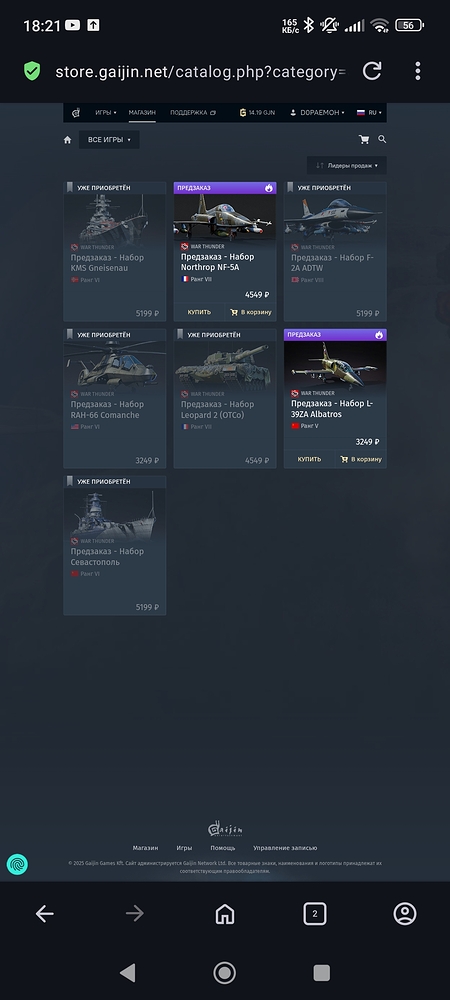Open the browser tabs counter
450x1000 pixels.
tap(314, 914)
